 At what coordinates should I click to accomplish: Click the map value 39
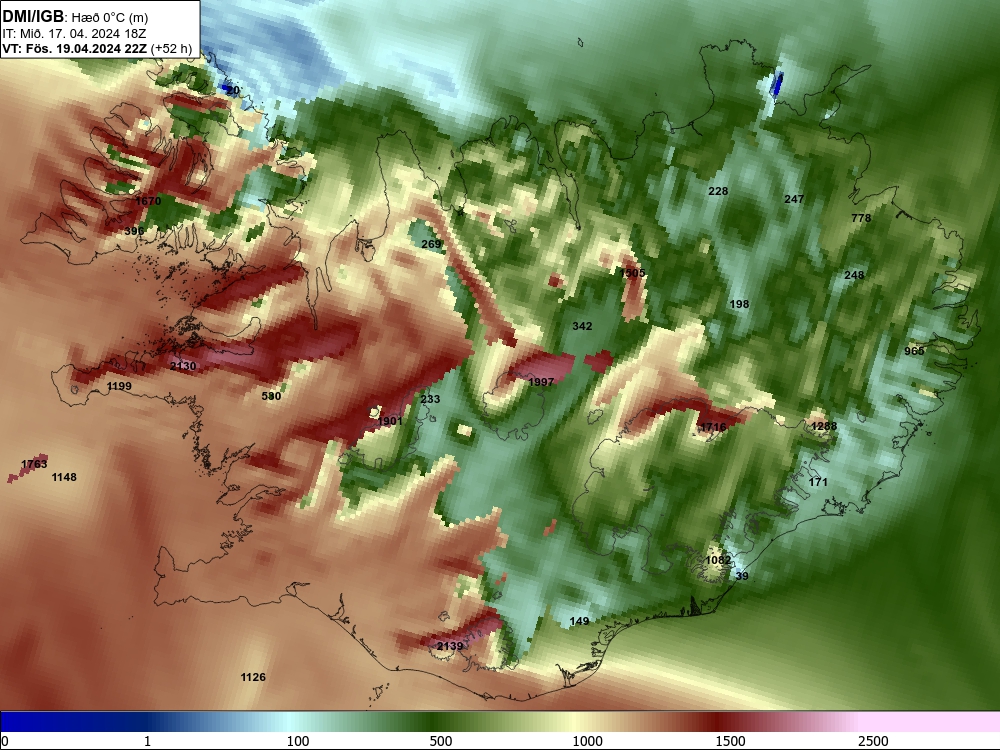(742, 577)
